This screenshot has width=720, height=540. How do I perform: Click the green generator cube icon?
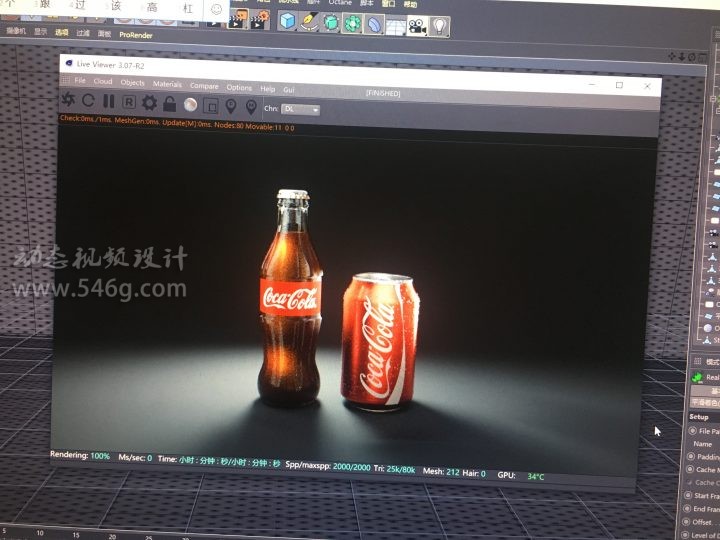(331, 23)
